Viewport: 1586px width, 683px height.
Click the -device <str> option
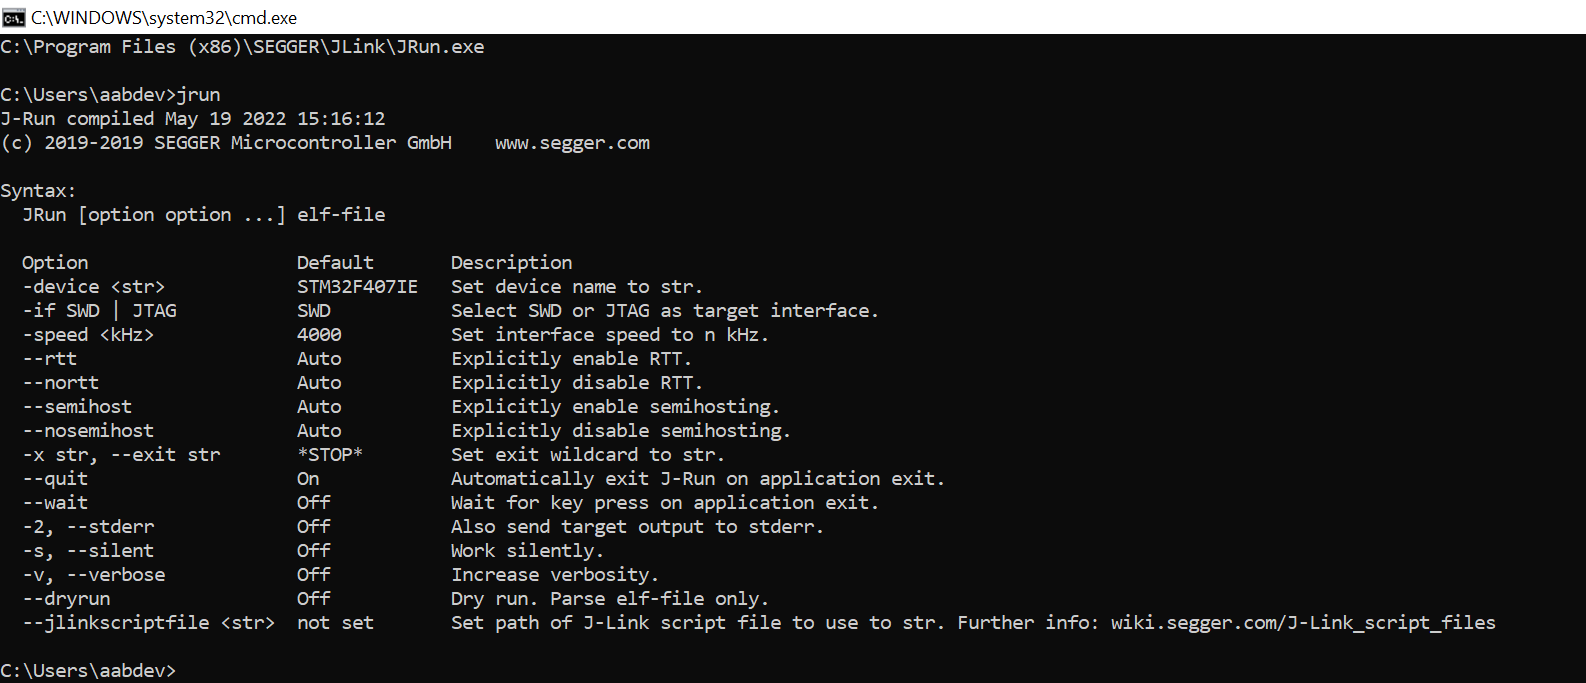tap(93, 287)
